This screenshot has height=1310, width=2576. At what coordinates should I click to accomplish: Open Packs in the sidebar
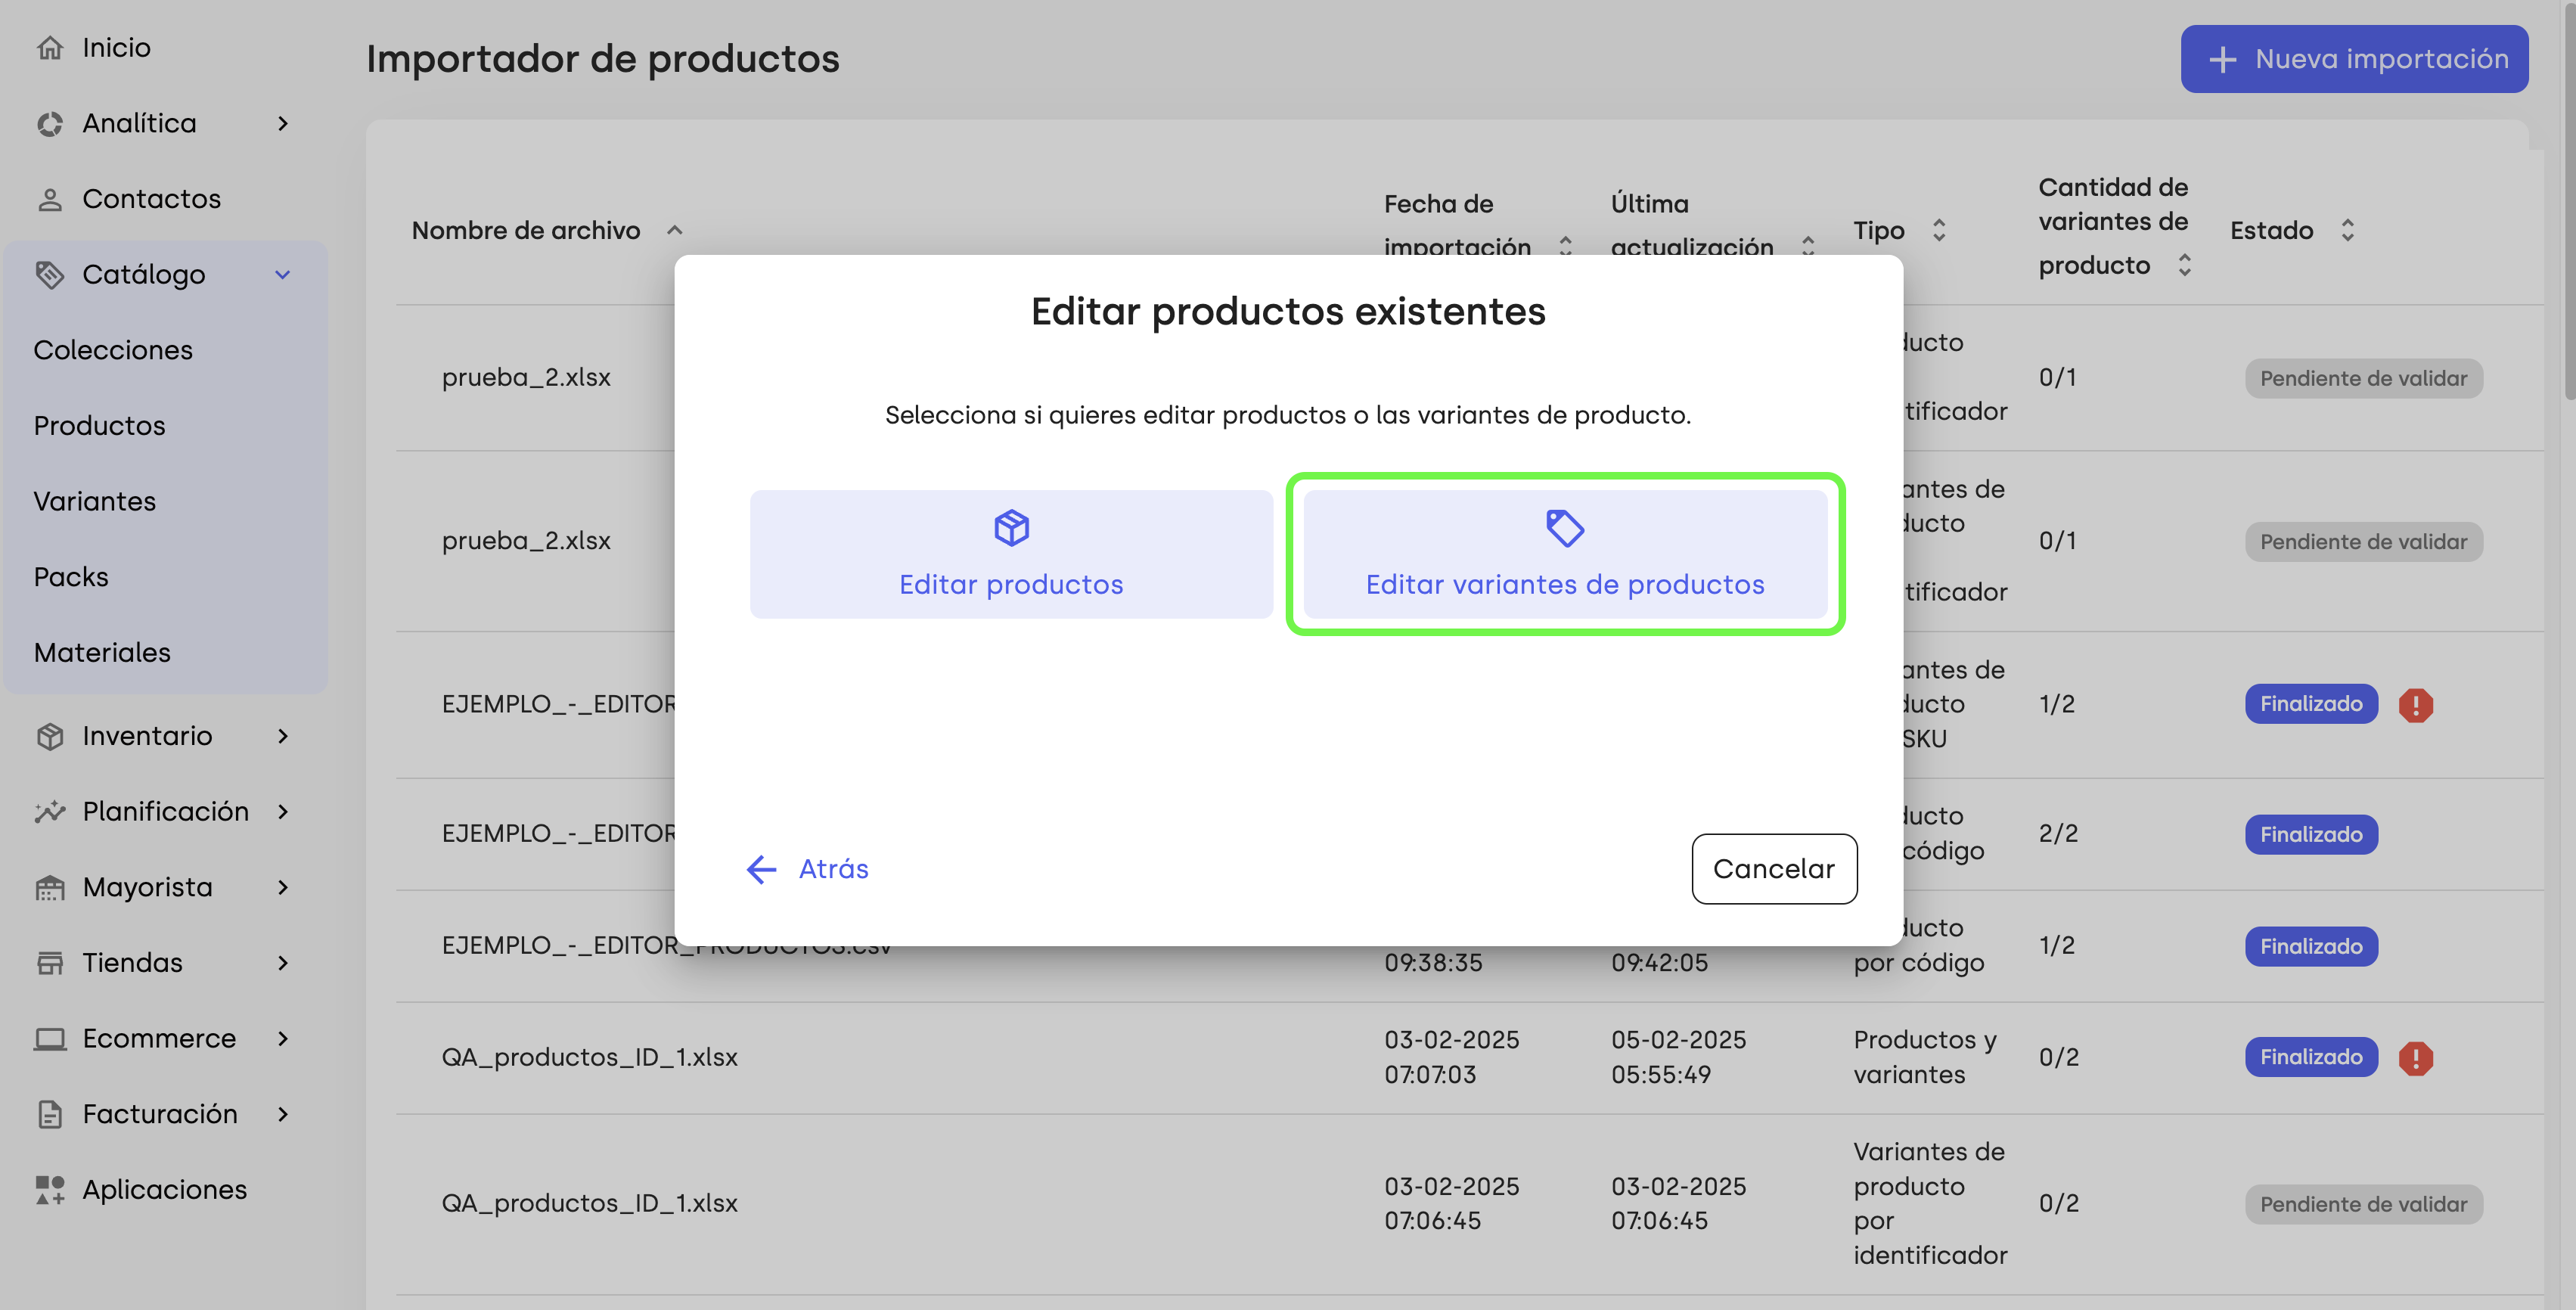coord(71,577)
